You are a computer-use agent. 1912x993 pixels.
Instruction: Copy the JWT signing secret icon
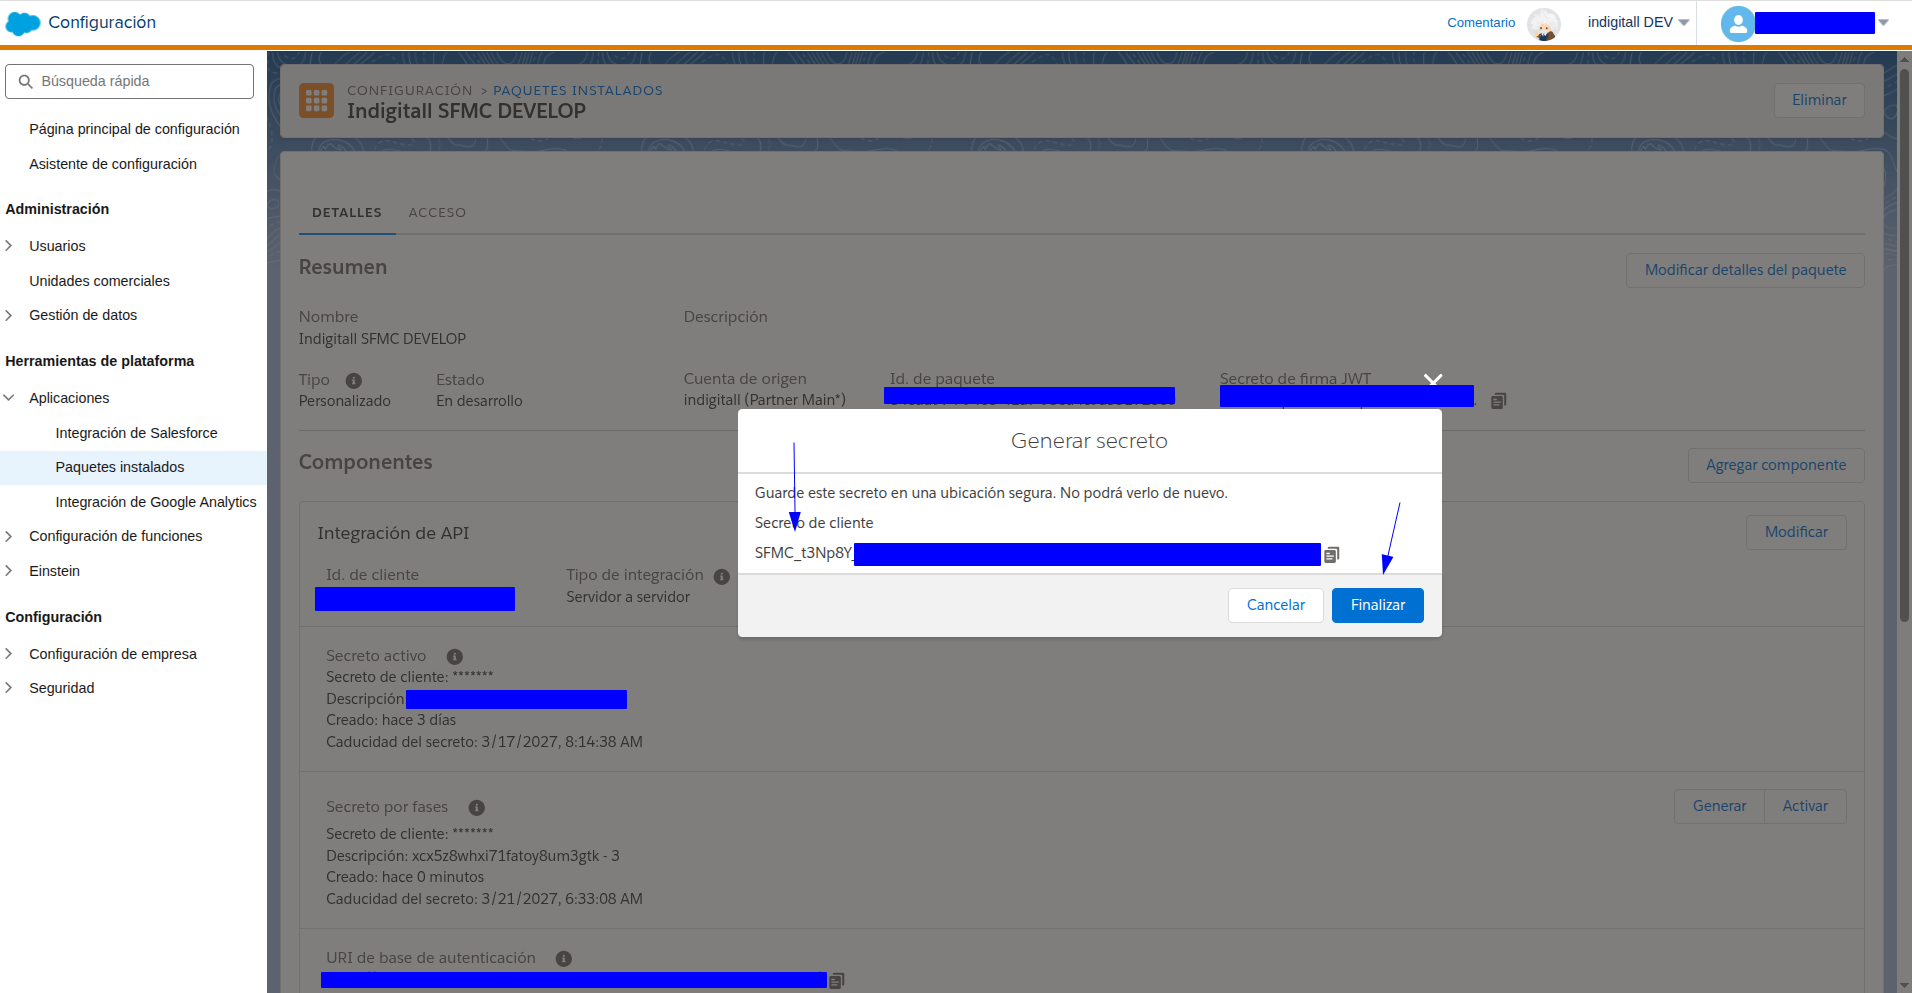(x=1498, y=401)
